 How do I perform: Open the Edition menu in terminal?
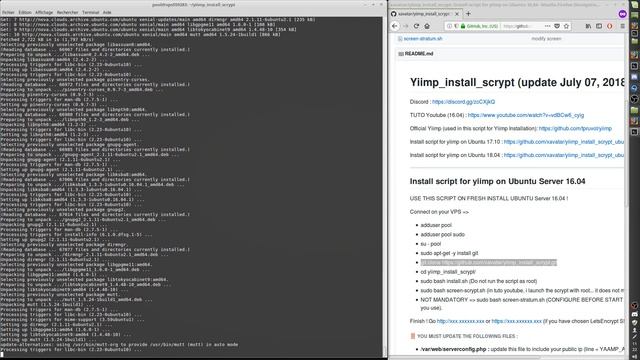tap(25, 12)
